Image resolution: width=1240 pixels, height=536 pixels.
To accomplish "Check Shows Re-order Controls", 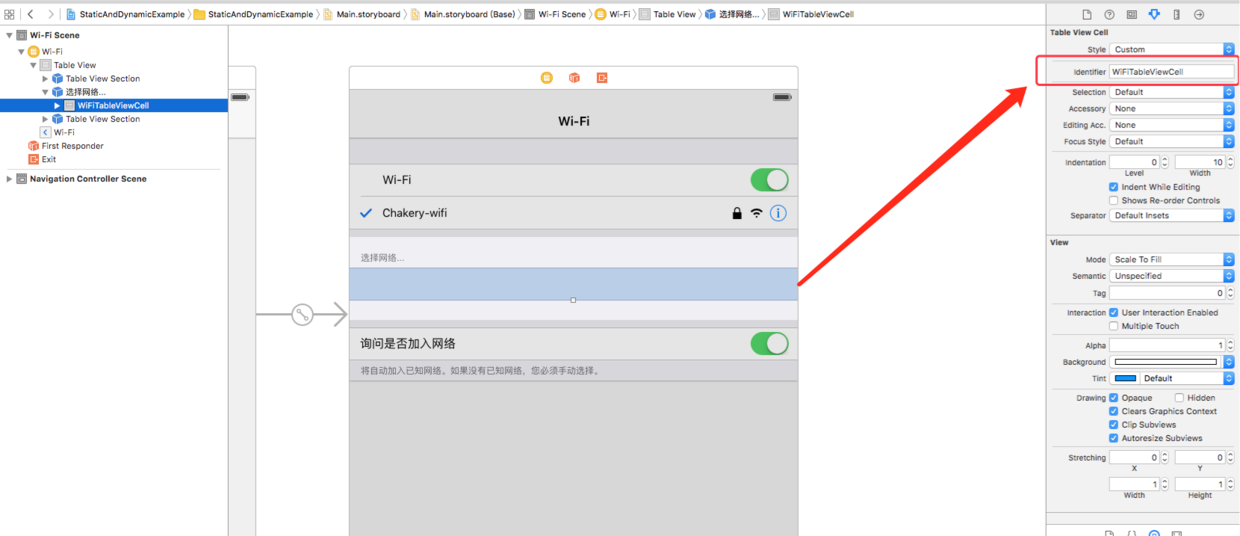I will click(1114, 200).
